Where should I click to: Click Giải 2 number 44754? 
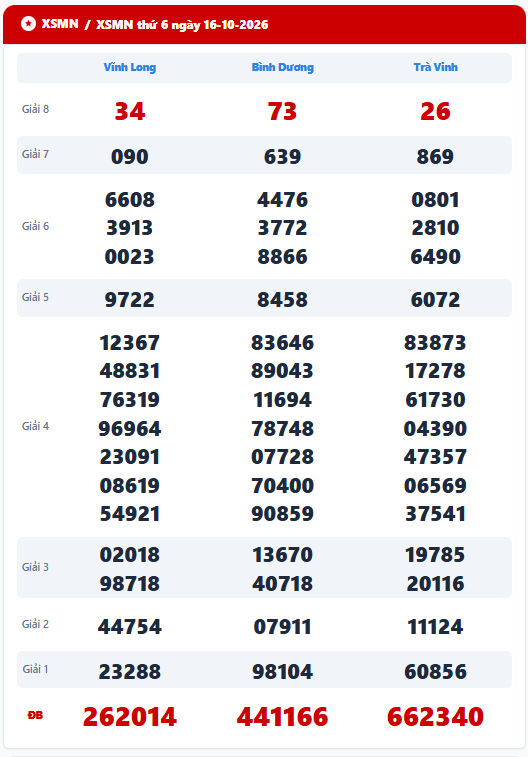point(130,627)
